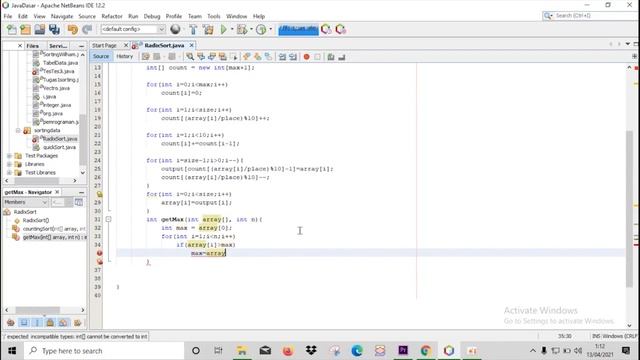640x360 pixels.
Task: Collapse the sortingdata package node
Action: tap(18, 131)
